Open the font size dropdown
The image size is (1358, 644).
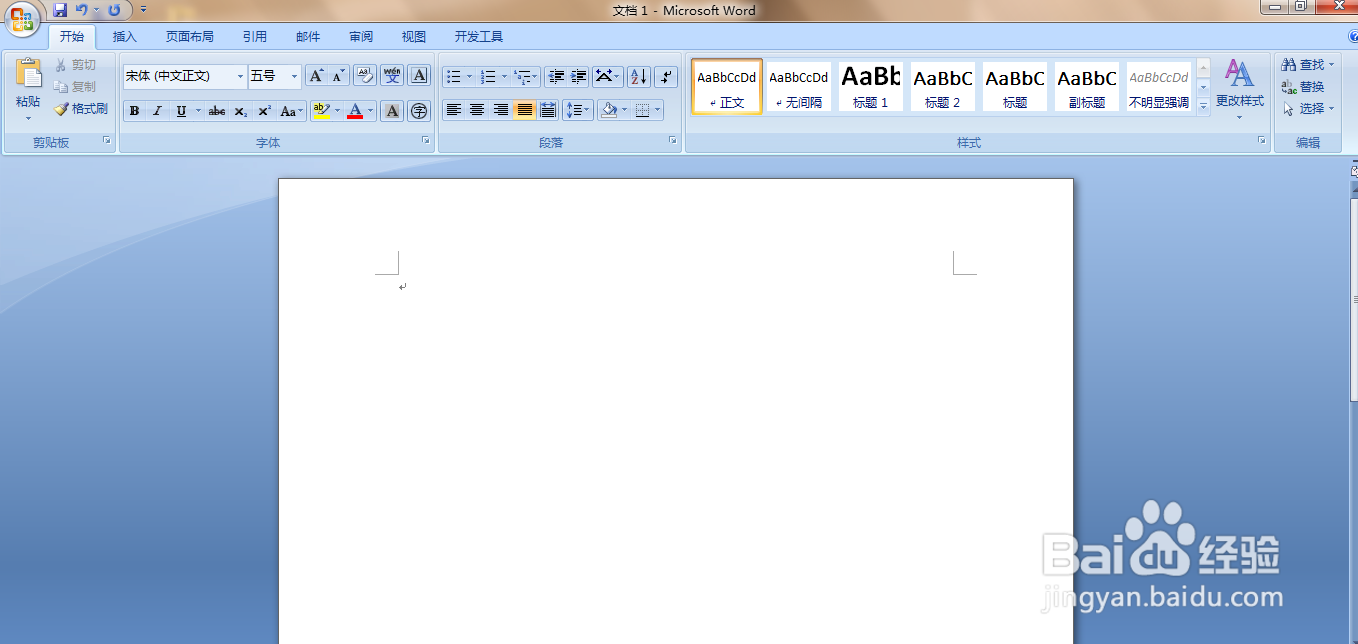click(x=293, y=76)
